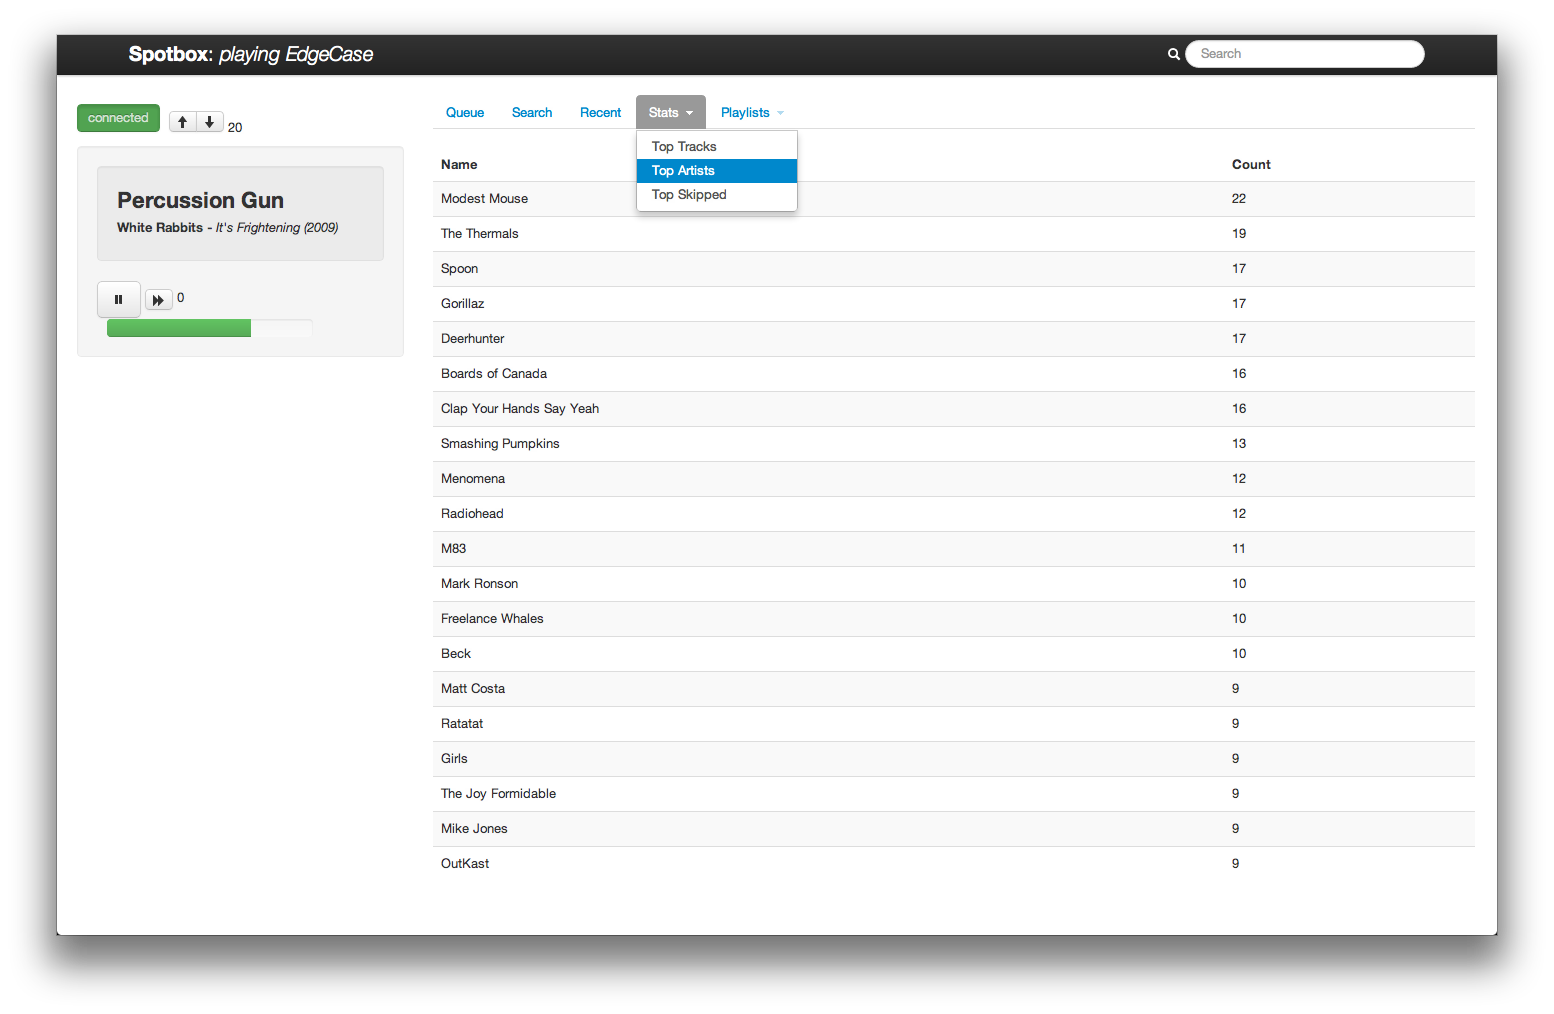This screenshot has width=1554, height=1014.
Task: Click the Spotbox brand title
Action: point(250,54)
